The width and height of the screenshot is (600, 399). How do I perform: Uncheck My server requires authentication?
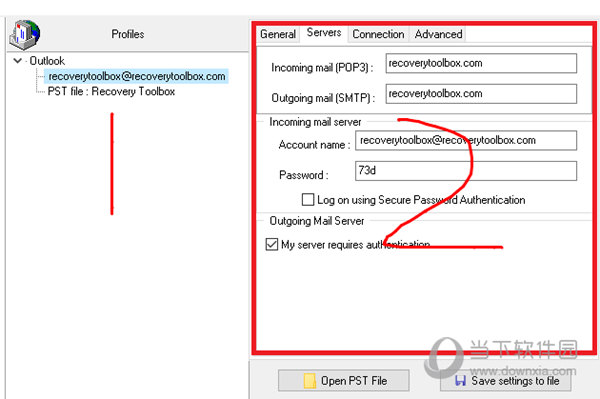click(x=272, y=244)
